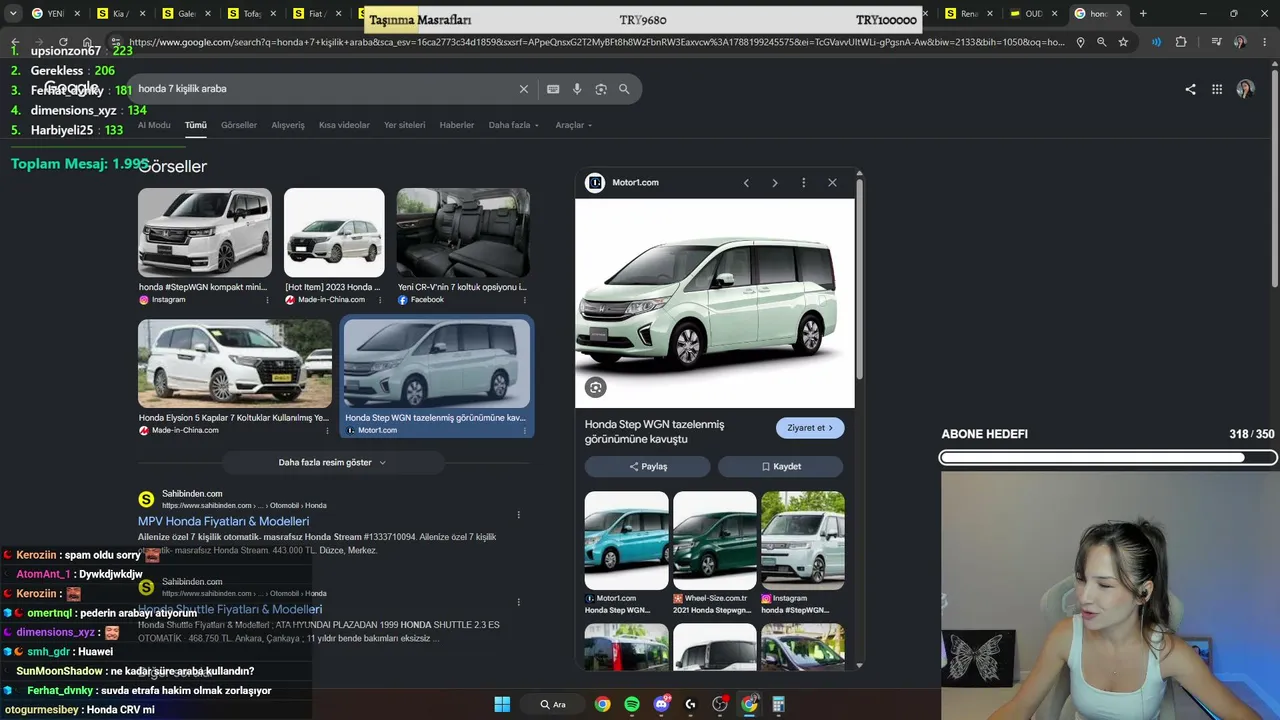Open the Honda StepWGN kompakt Instagram thumbnail
Image resolution: width=1280 pixels, height=720 pixels.
click(205, 233)
